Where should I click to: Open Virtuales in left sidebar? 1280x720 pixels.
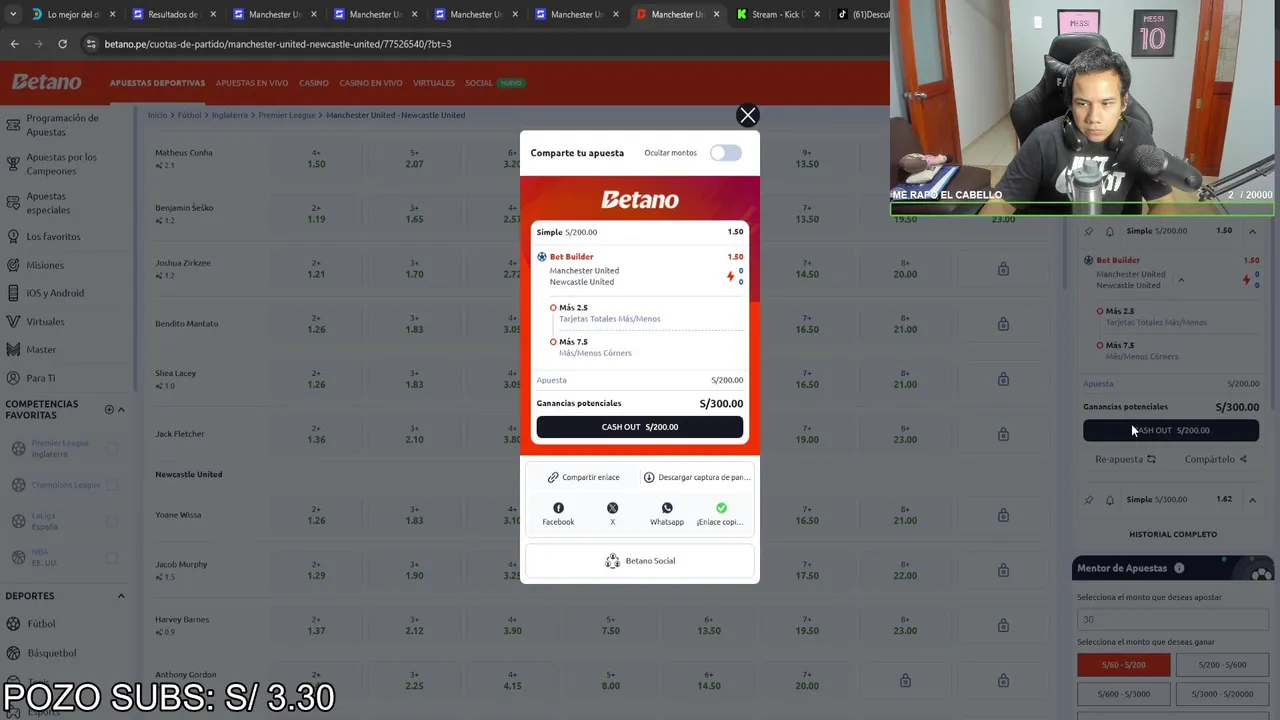pyautogui.click(x=45, y=322)
